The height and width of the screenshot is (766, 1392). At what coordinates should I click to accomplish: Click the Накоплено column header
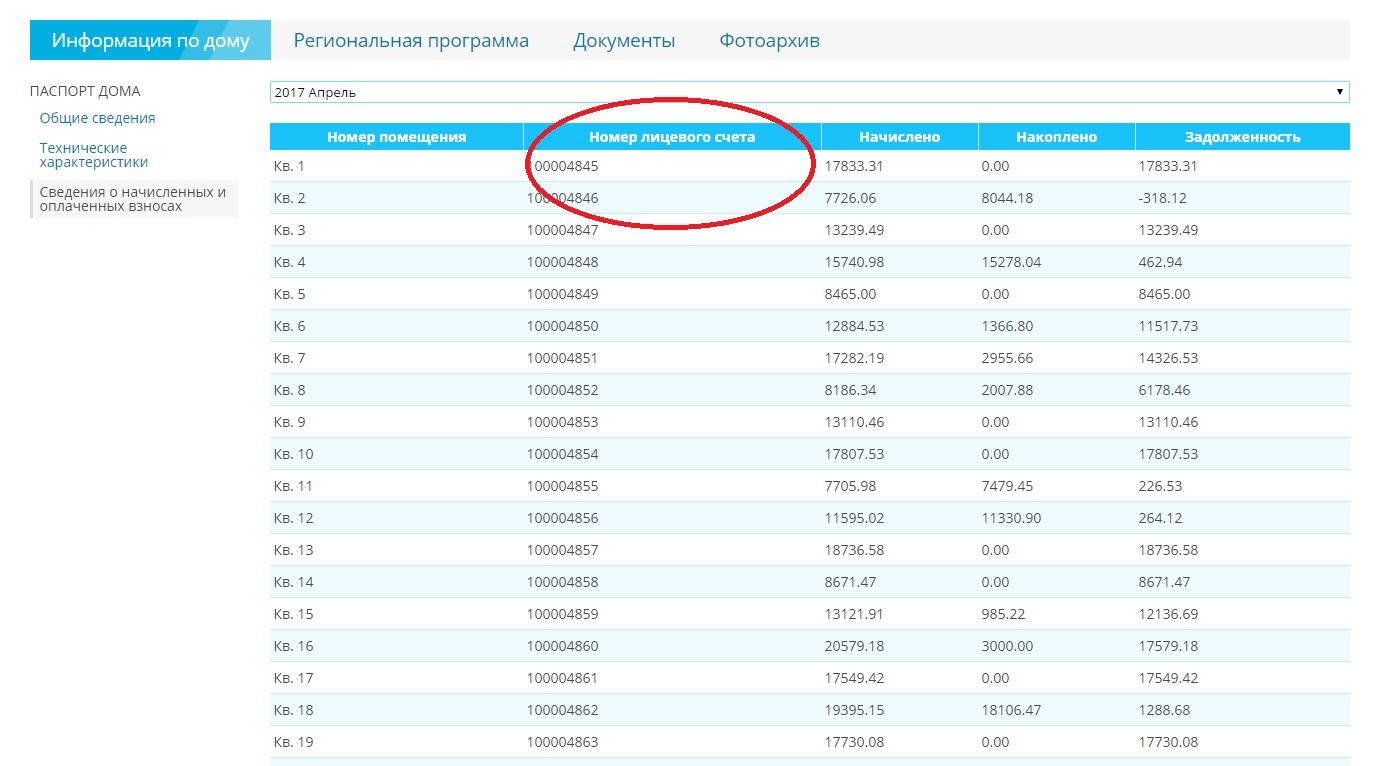1056,137
